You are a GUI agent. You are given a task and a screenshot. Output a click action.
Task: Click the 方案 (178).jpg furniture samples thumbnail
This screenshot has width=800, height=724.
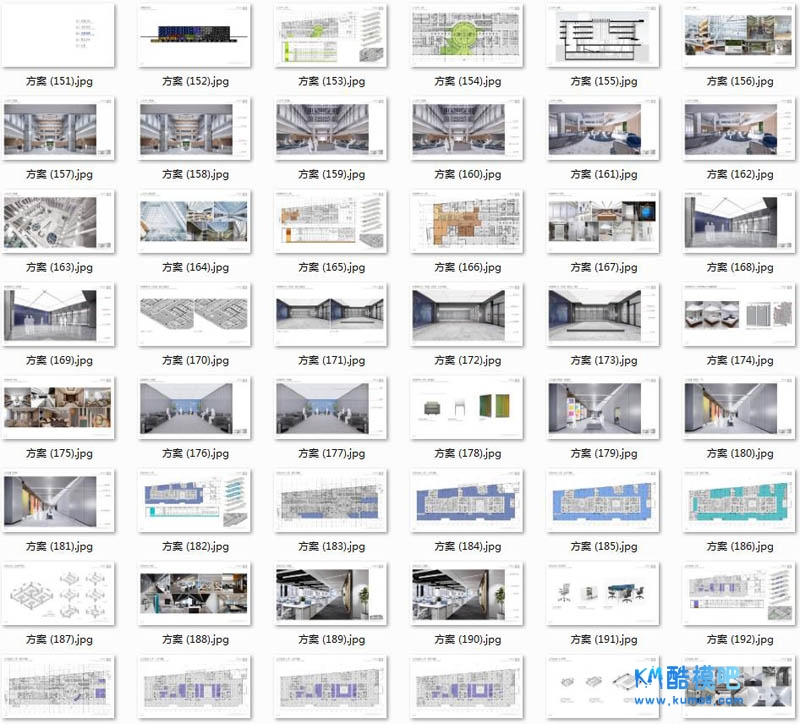coord(468,407)
